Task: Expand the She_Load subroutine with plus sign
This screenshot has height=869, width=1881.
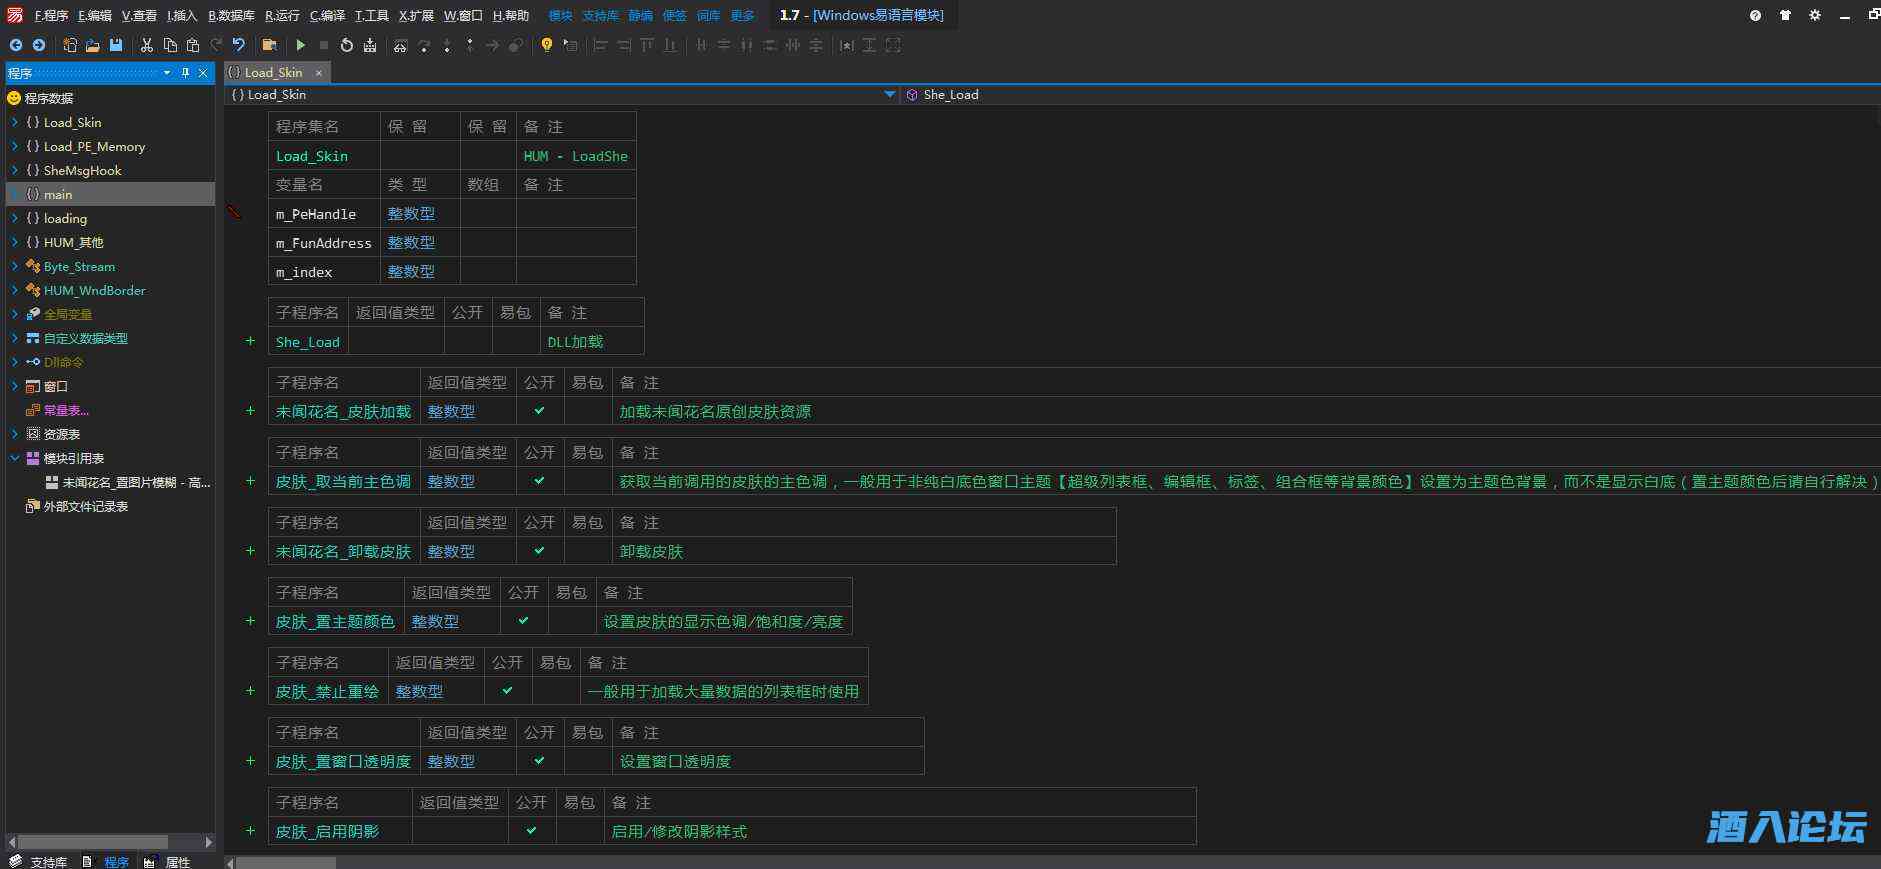Action: point(250,341)
